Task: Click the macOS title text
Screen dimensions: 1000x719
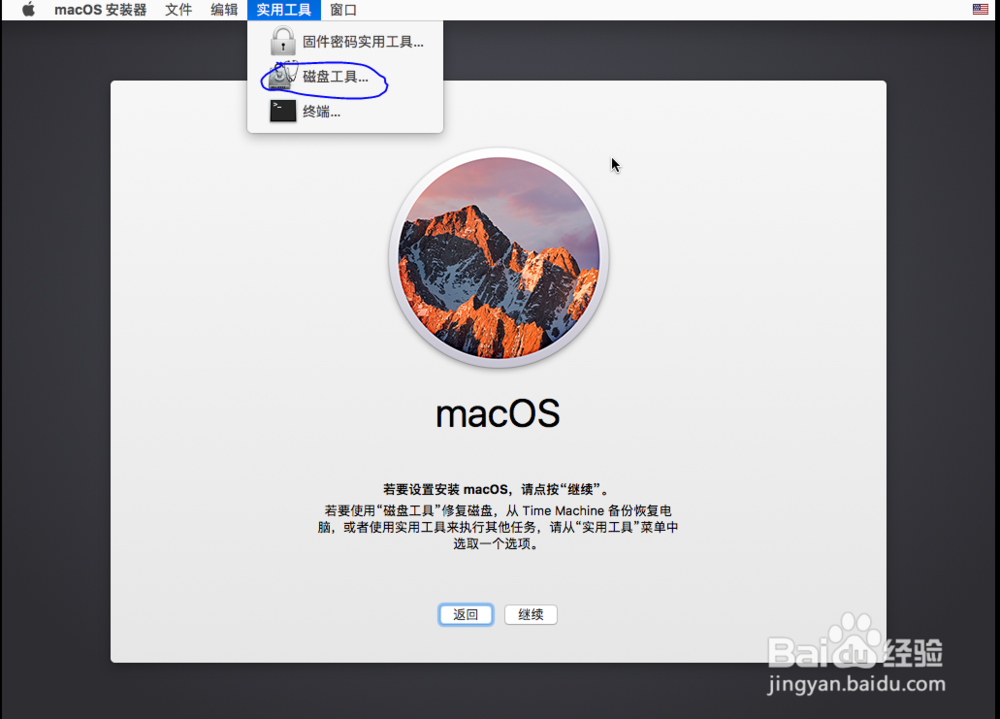Action: point(497,413)
